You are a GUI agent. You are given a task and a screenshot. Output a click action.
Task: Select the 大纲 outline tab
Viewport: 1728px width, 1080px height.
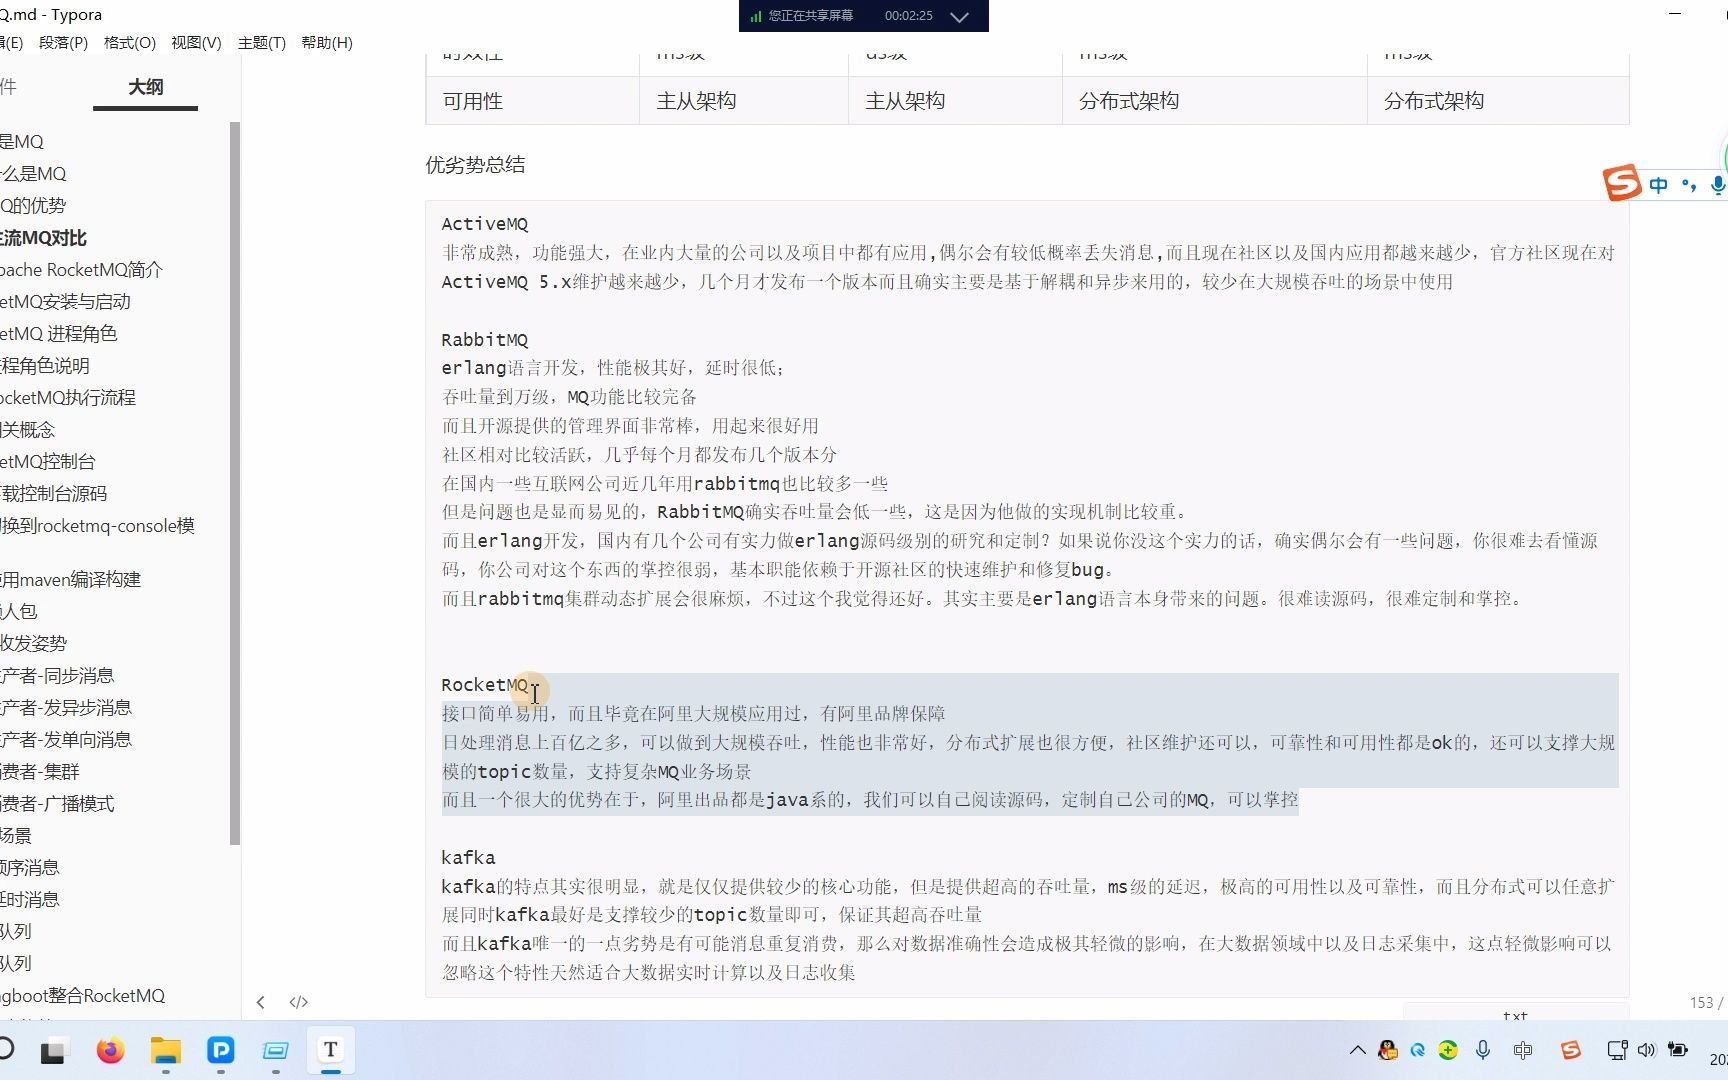click(x=146, y=87)
